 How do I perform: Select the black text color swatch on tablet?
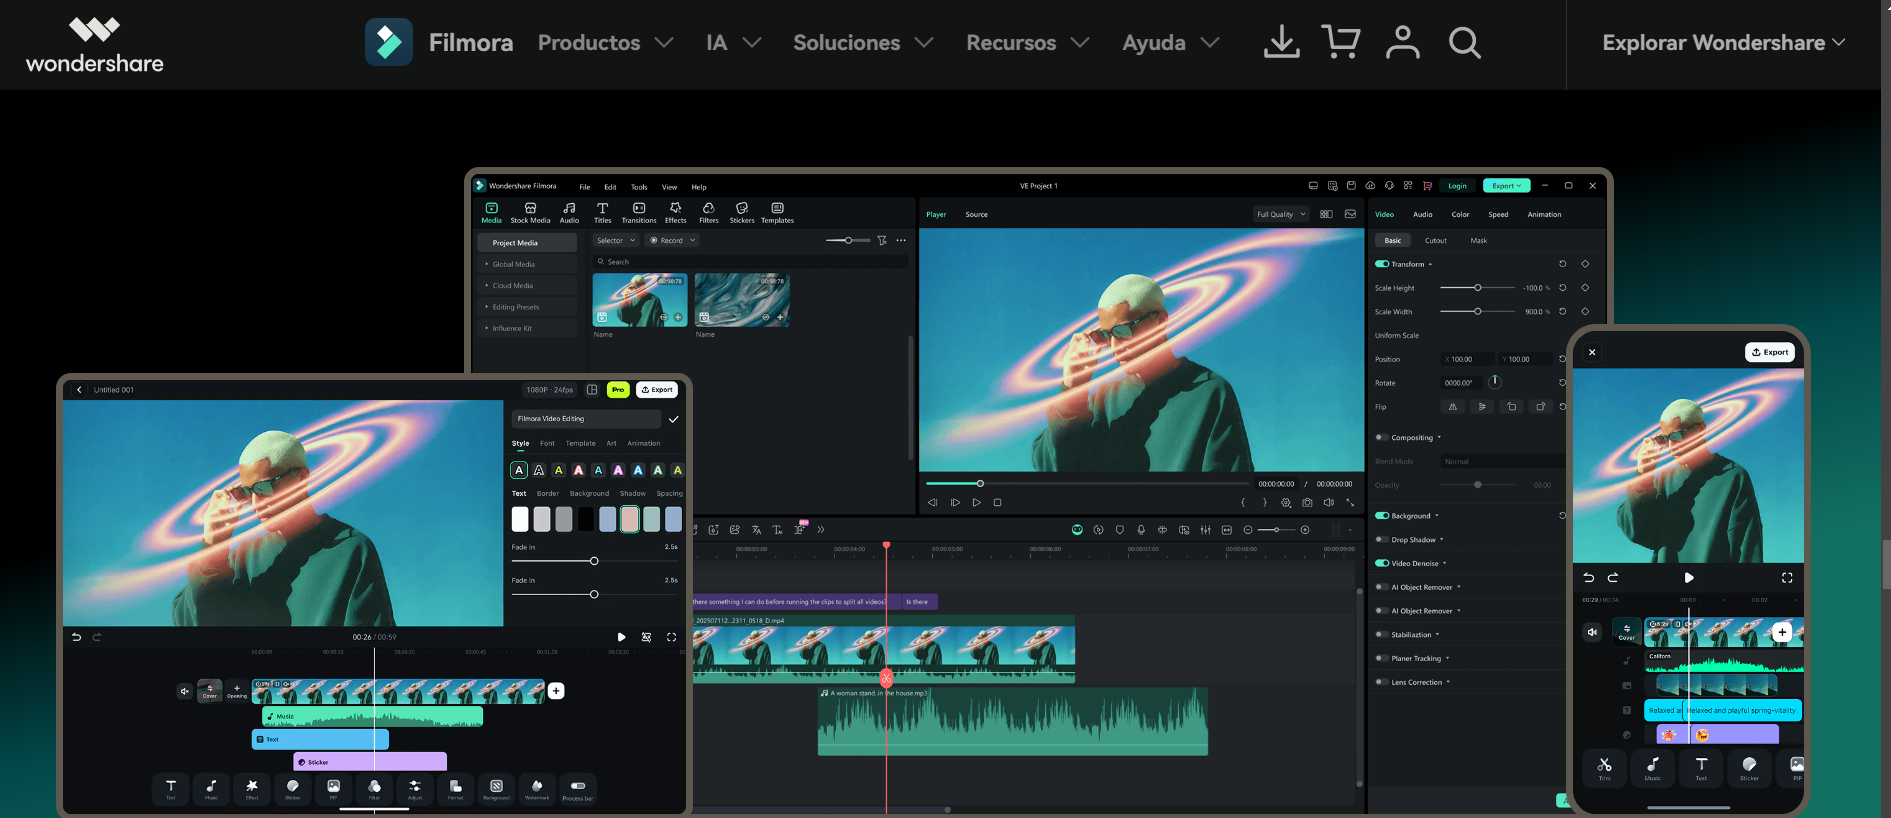(x=586, y=519)
